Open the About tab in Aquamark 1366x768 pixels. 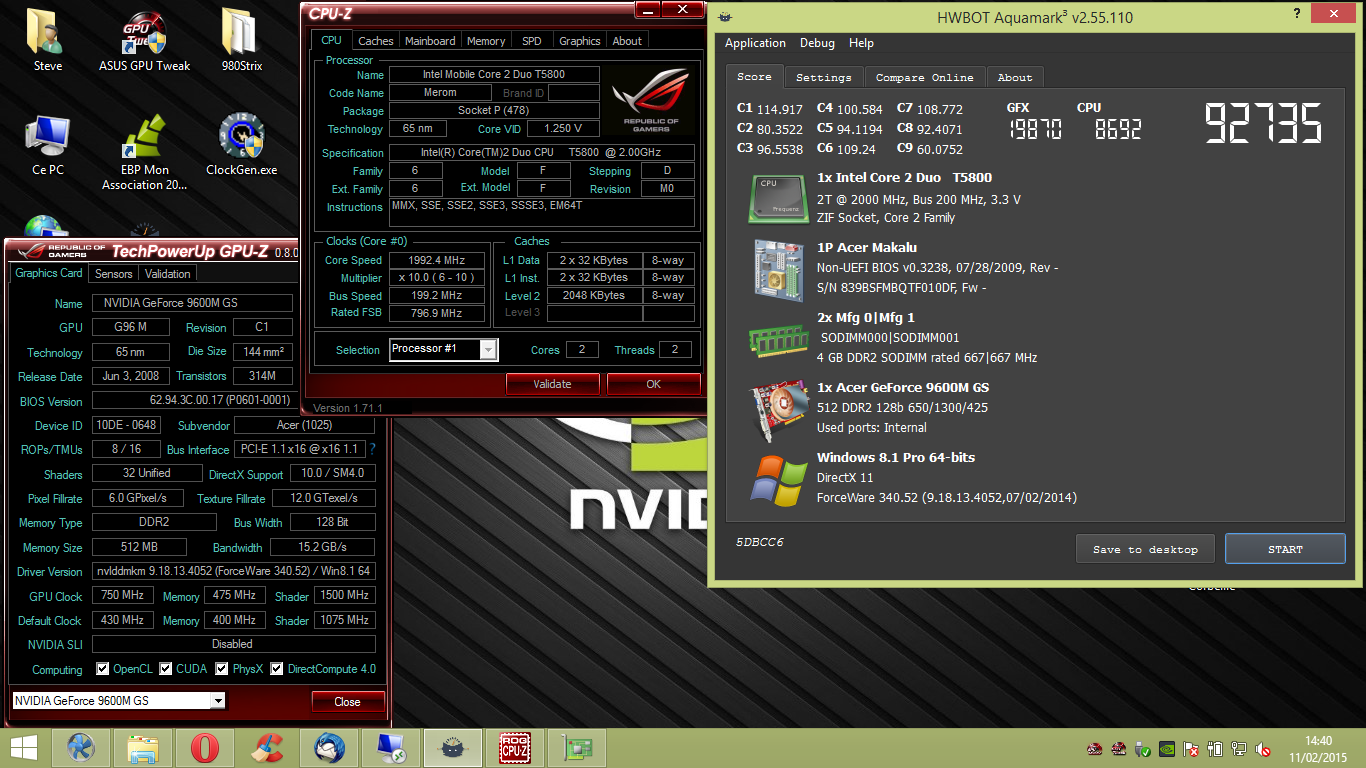(x=1015, y=77)
